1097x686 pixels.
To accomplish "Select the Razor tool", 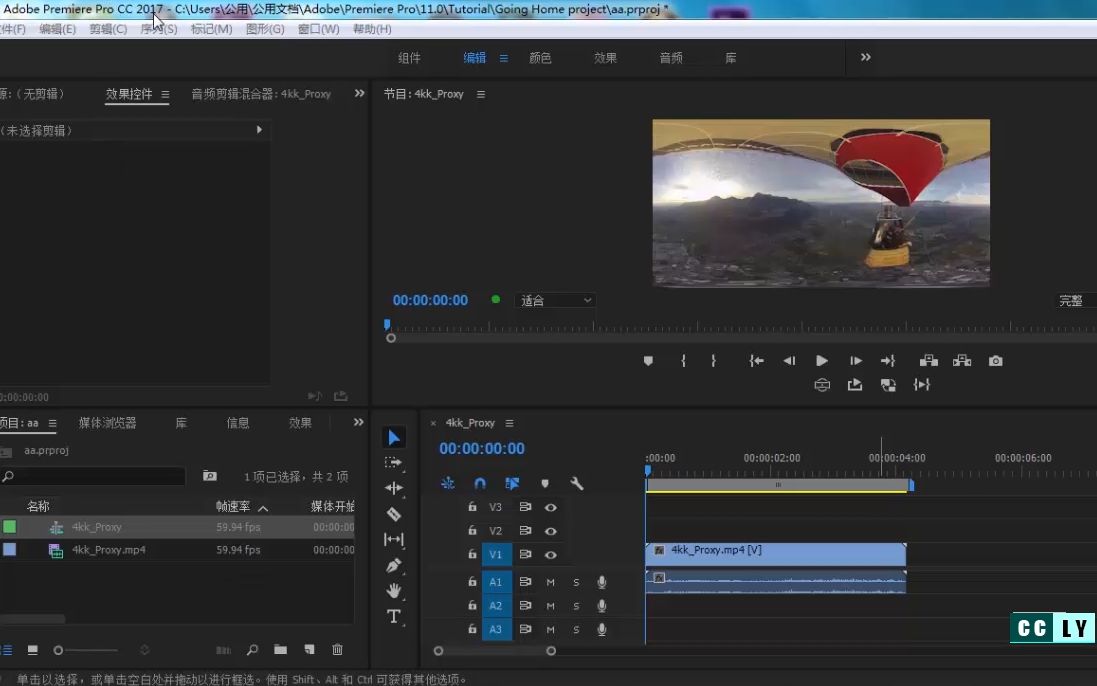I will (394, 512).
